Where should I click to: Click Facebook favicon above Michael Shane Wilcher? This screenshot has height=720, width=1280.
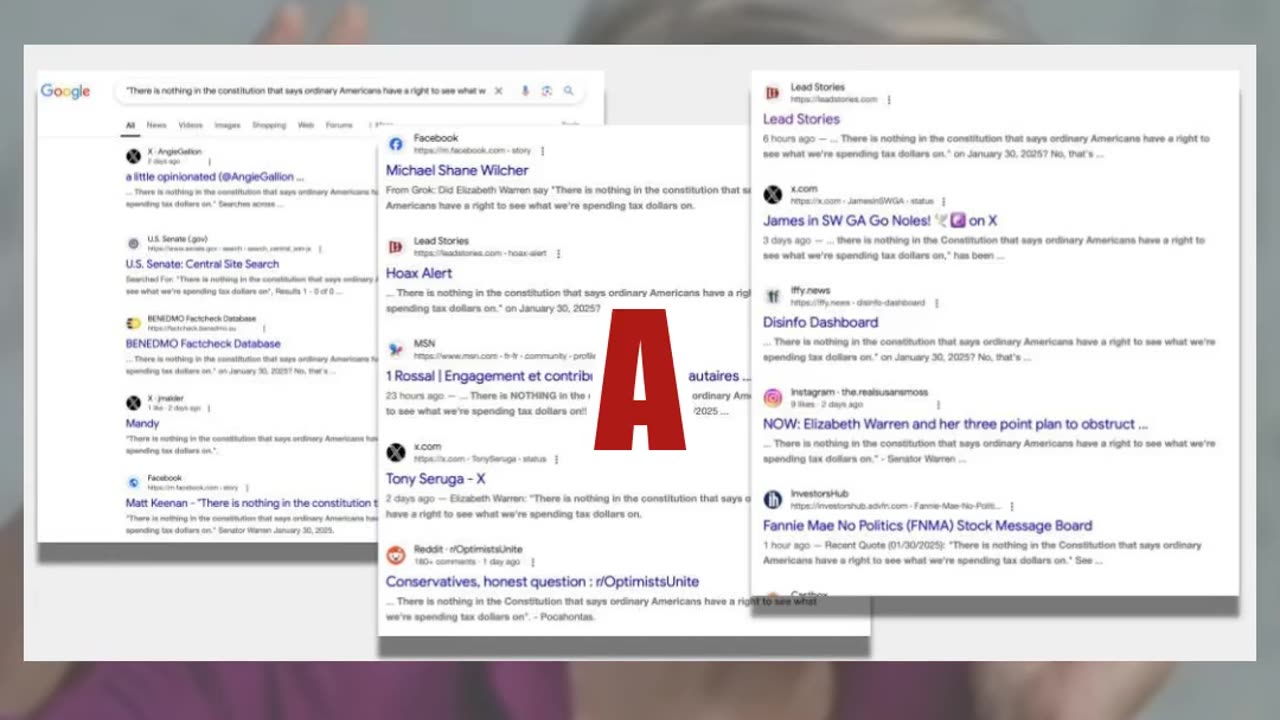click(x=395, y=144)
